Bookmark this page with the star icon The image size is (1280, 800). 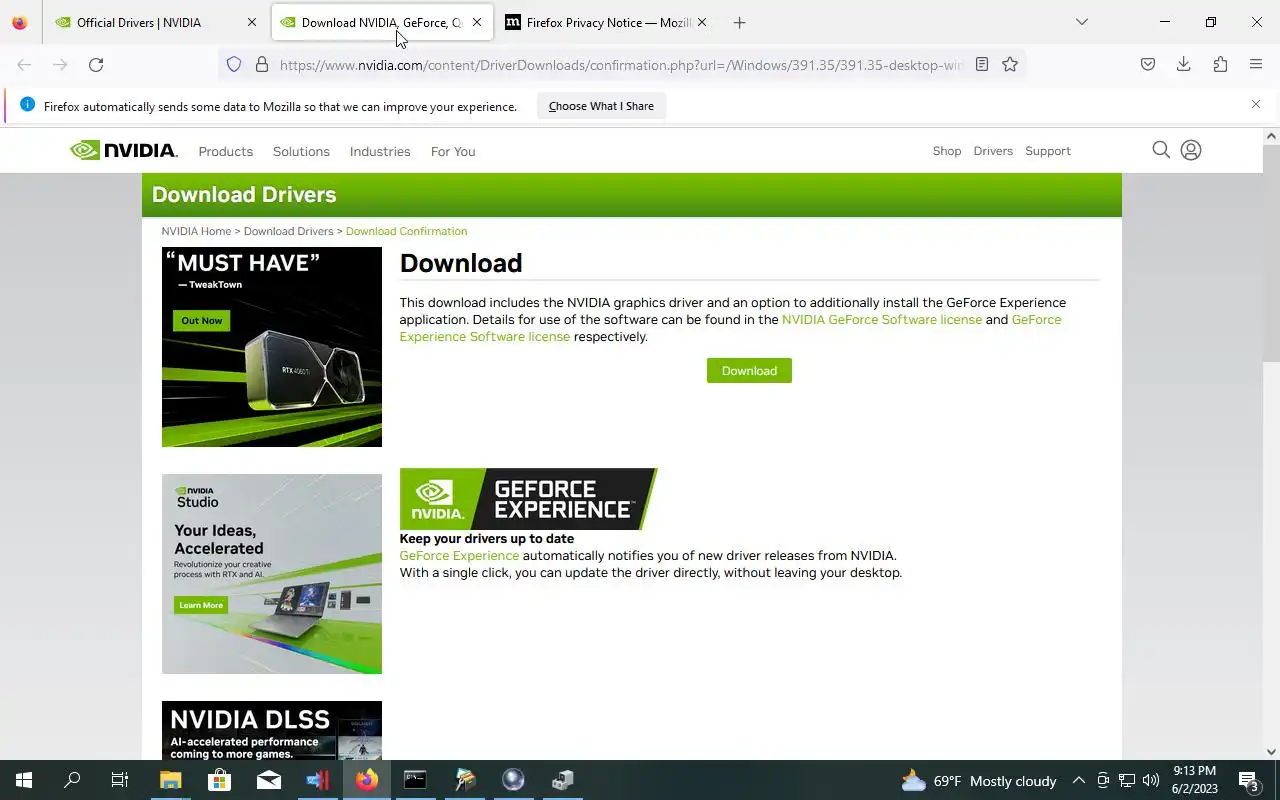pos(1010,64)
